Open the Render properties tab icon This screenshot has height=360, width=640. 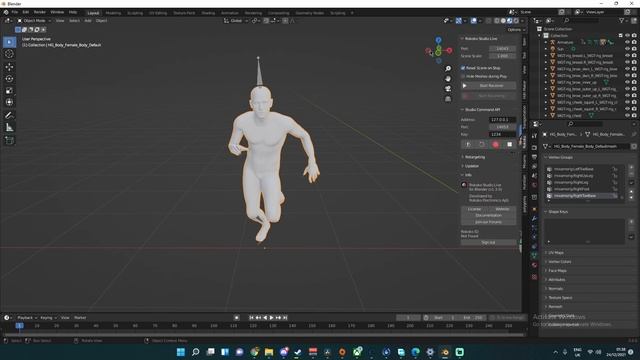click(534, 147)
